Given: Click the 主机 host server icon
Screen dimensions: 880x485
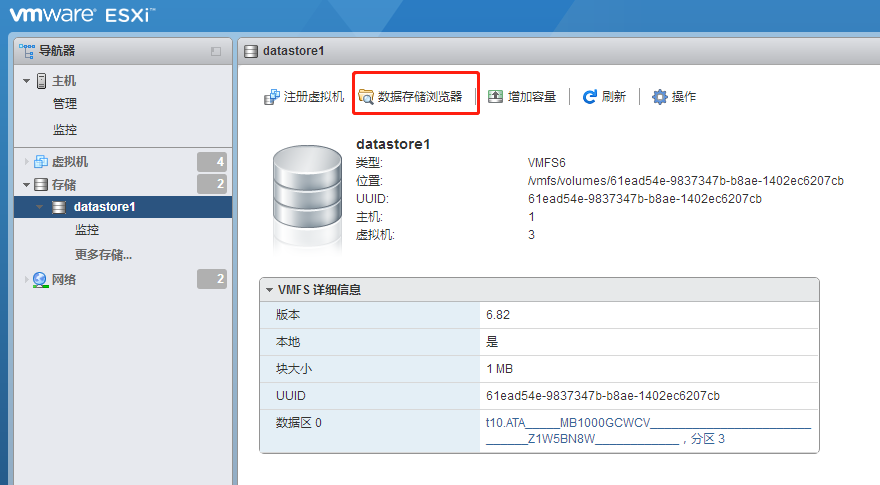Looking at the screenshot, I should point(42,81).
